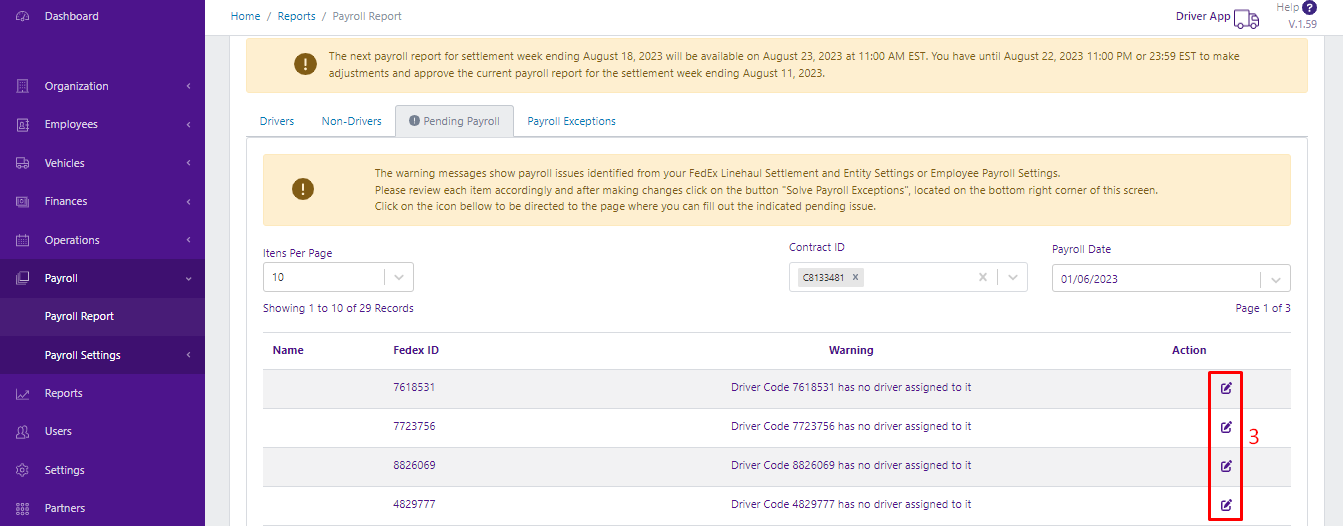Click warning icon in top payroll notice

(305, 64)
